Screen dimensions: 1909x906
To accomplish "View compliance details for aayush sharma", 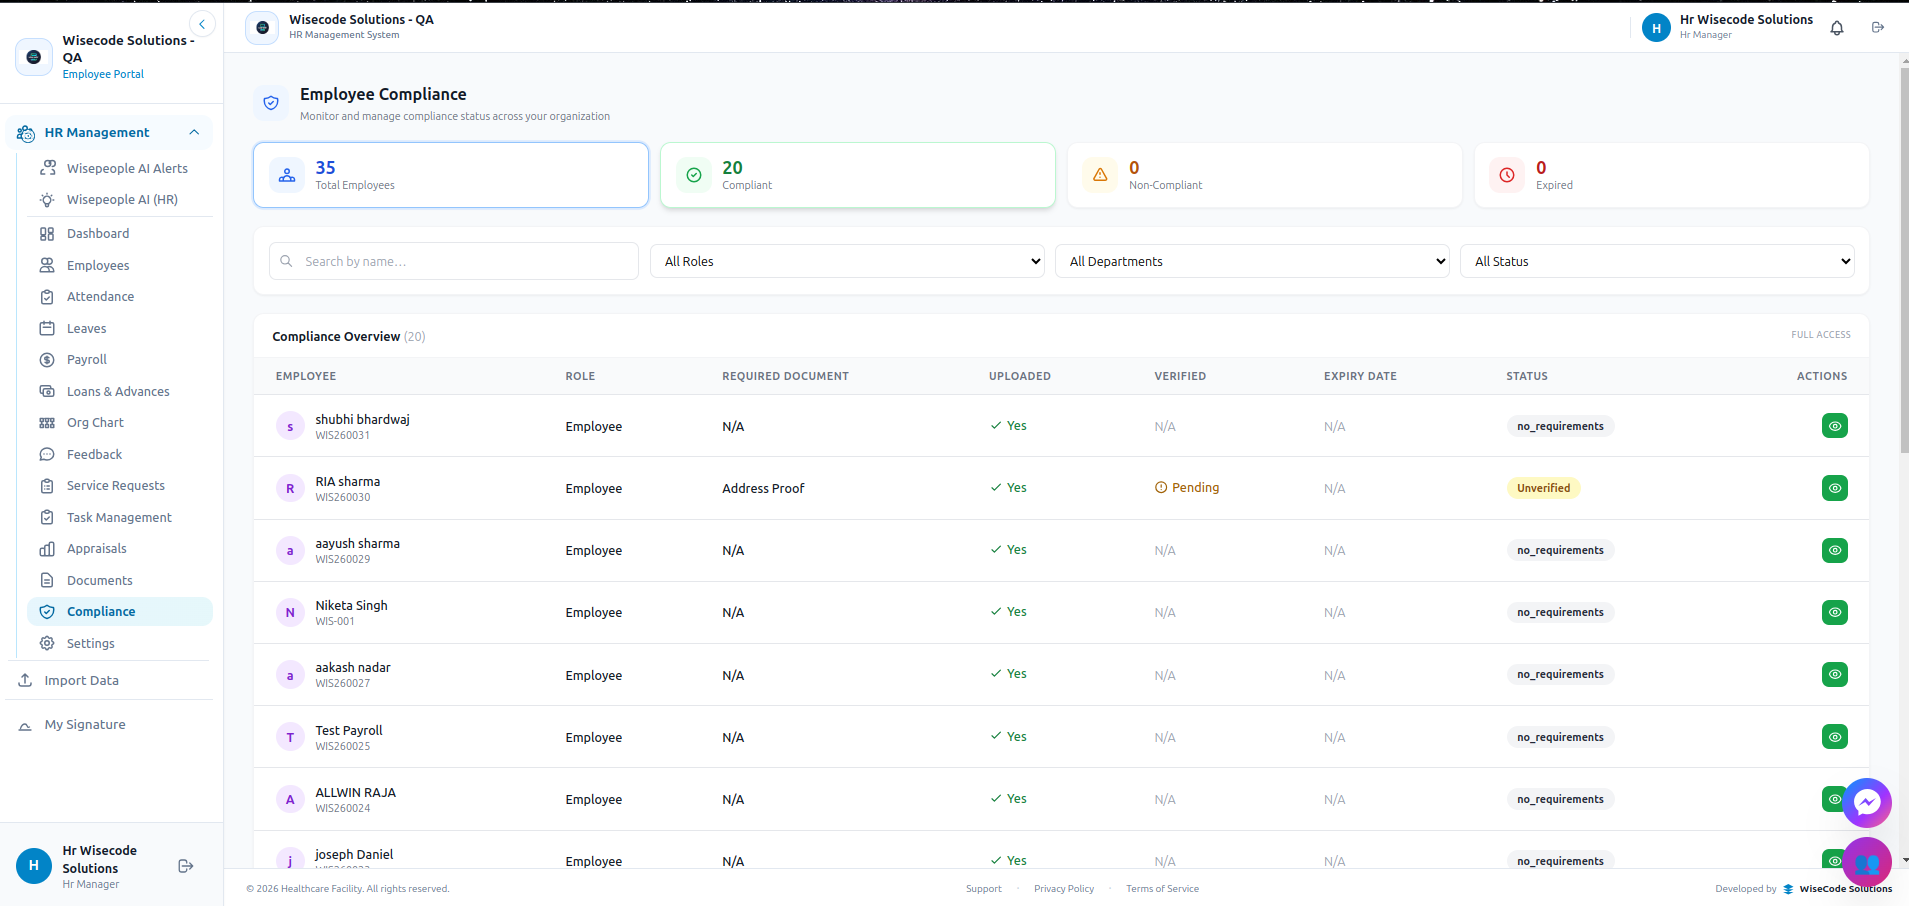I will tap(1835, 550).
